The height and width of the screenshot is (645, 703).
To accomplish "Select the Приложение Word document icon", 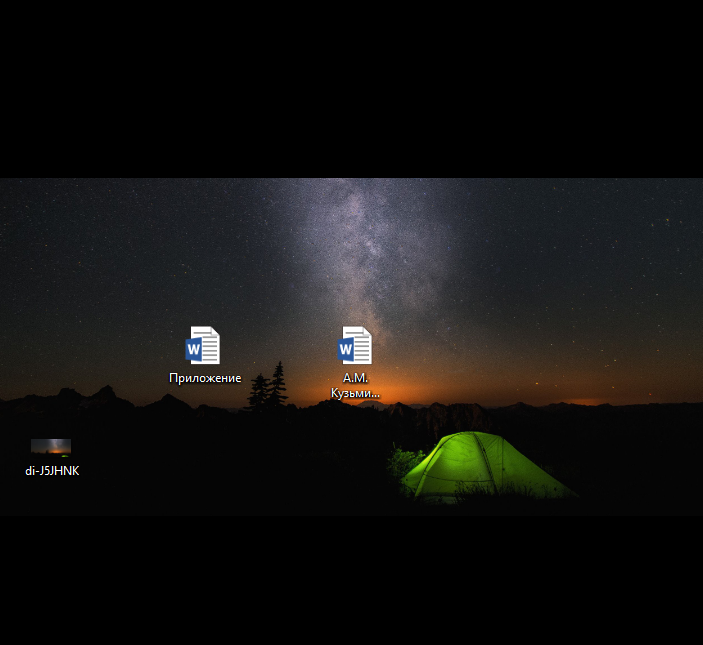I will pyautogui.click(x=203, y=345).
